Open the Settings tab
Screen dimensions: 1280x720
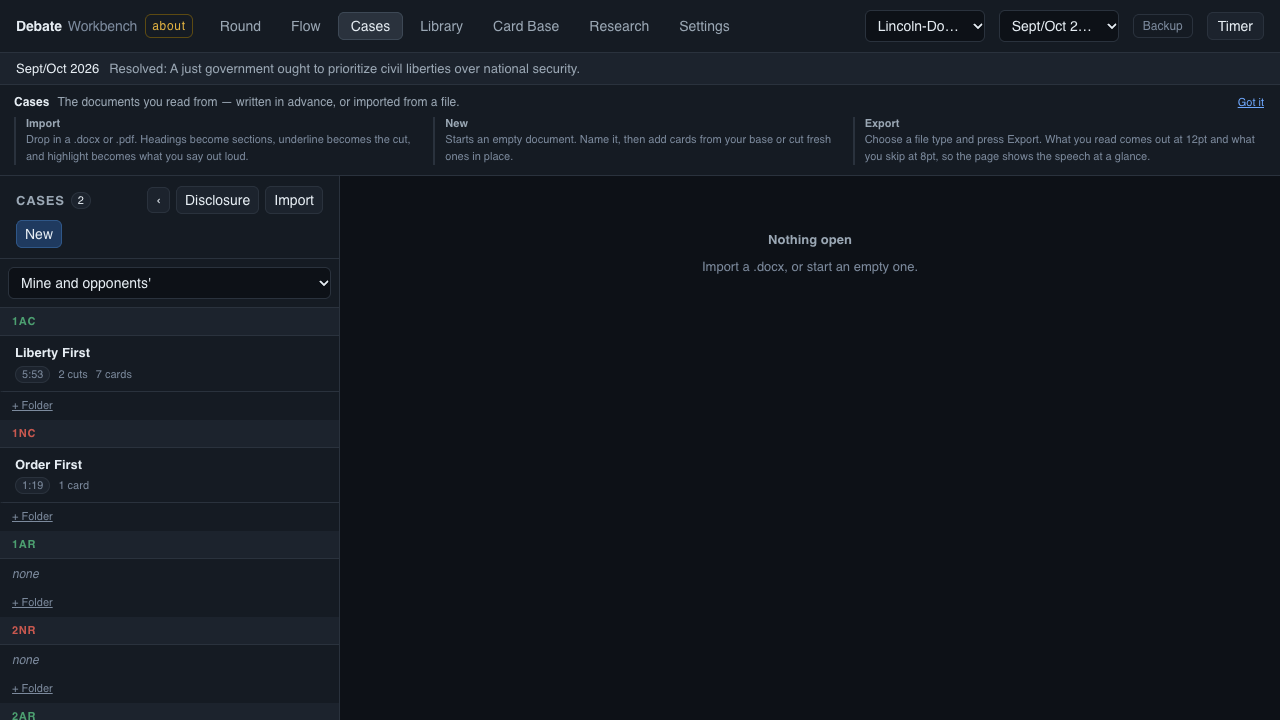coord(704,26)
